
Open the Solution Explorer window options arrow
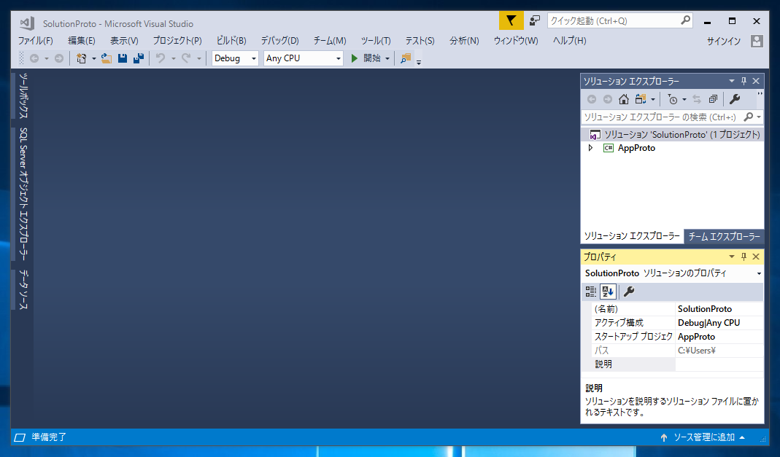tap(732, 81)
